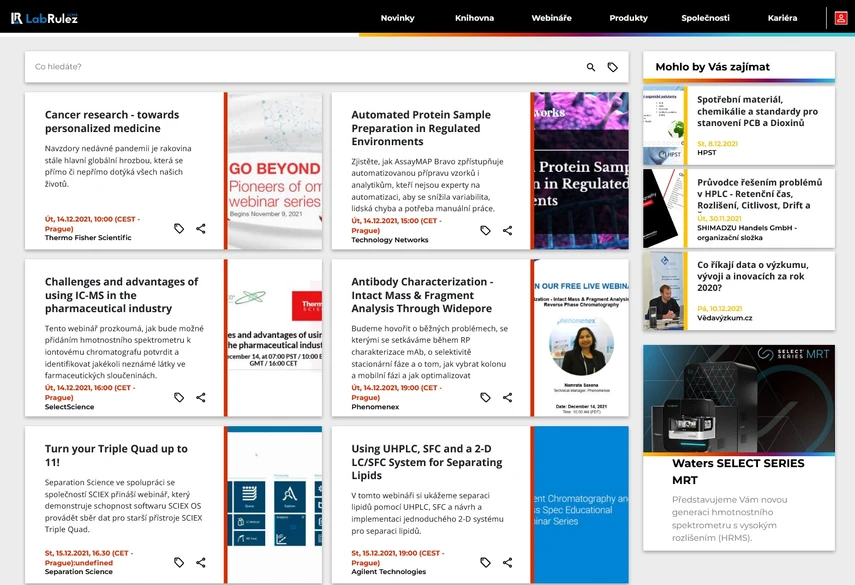The image size is (855, 585).
Task: Click tag icon on UHPLC SFC lipids card
Action: point(485,562)
